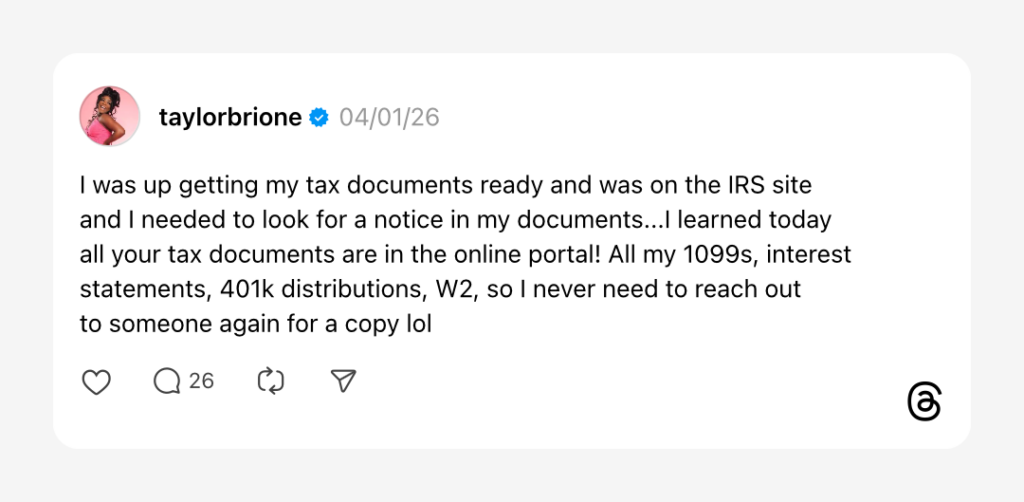
Task: Open the post via the 04/01/26 date
Action: (x=389, y=118)
